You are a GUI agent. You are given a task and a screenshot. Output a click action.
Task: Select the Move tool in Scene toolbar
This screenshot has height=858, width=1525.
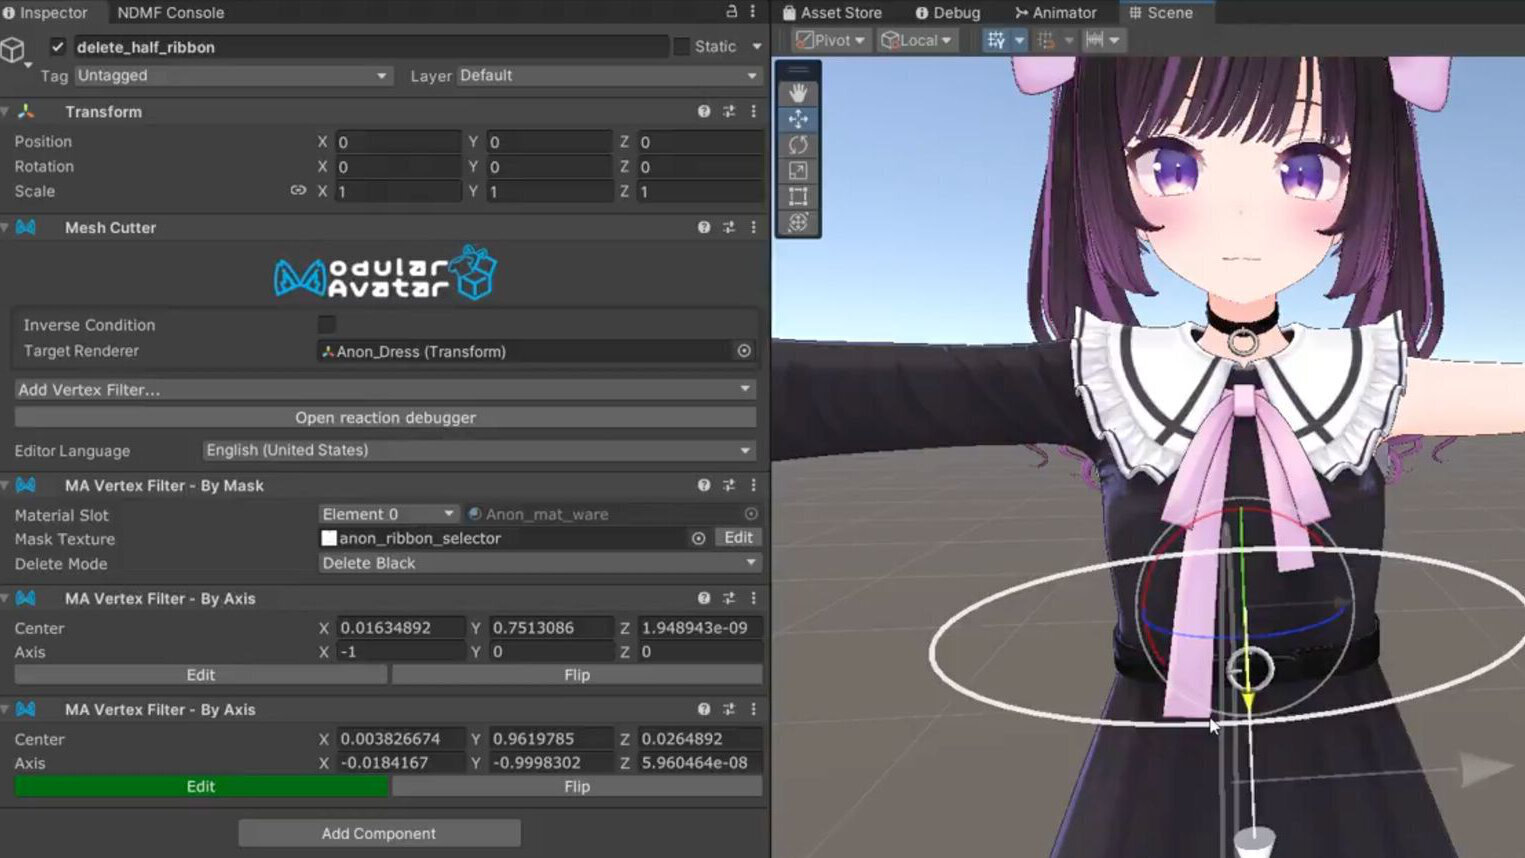(798, 119)
